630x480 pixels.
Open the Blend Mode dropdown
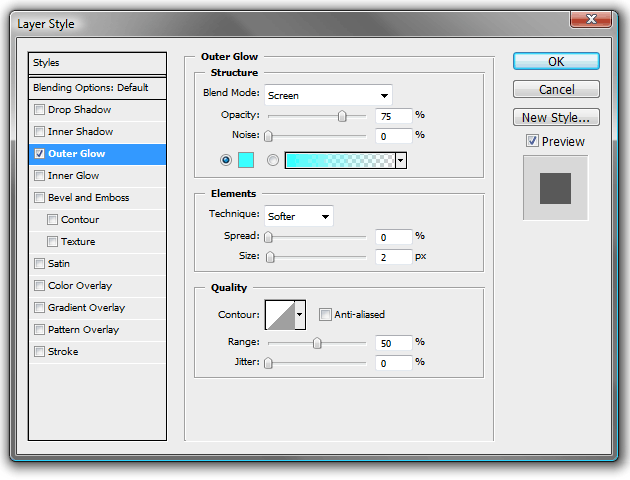click(x=328, y=95)
